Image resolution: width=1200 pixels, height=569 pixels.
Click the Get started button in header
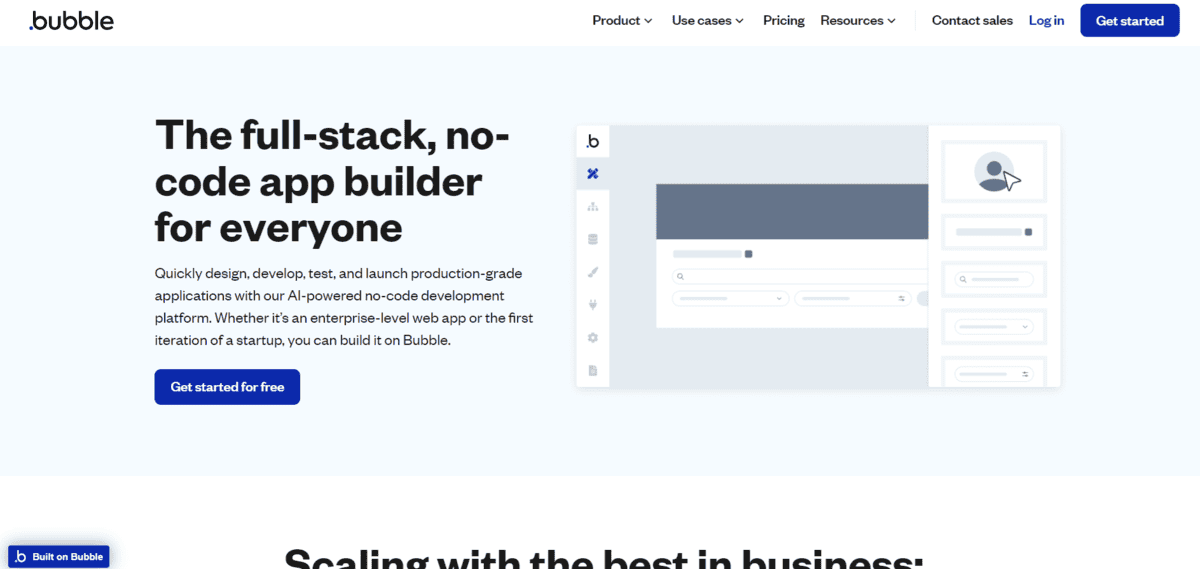1129,20
